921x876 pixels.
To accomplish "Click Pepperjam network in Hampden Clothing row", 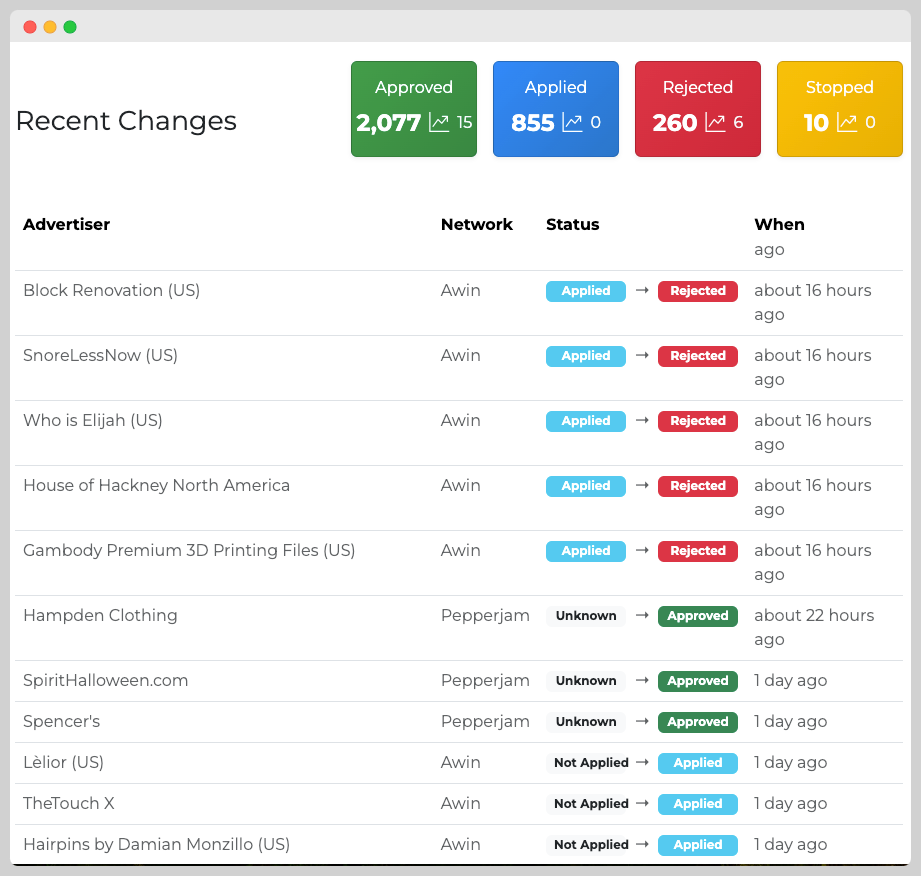I will tap(485, 616).
